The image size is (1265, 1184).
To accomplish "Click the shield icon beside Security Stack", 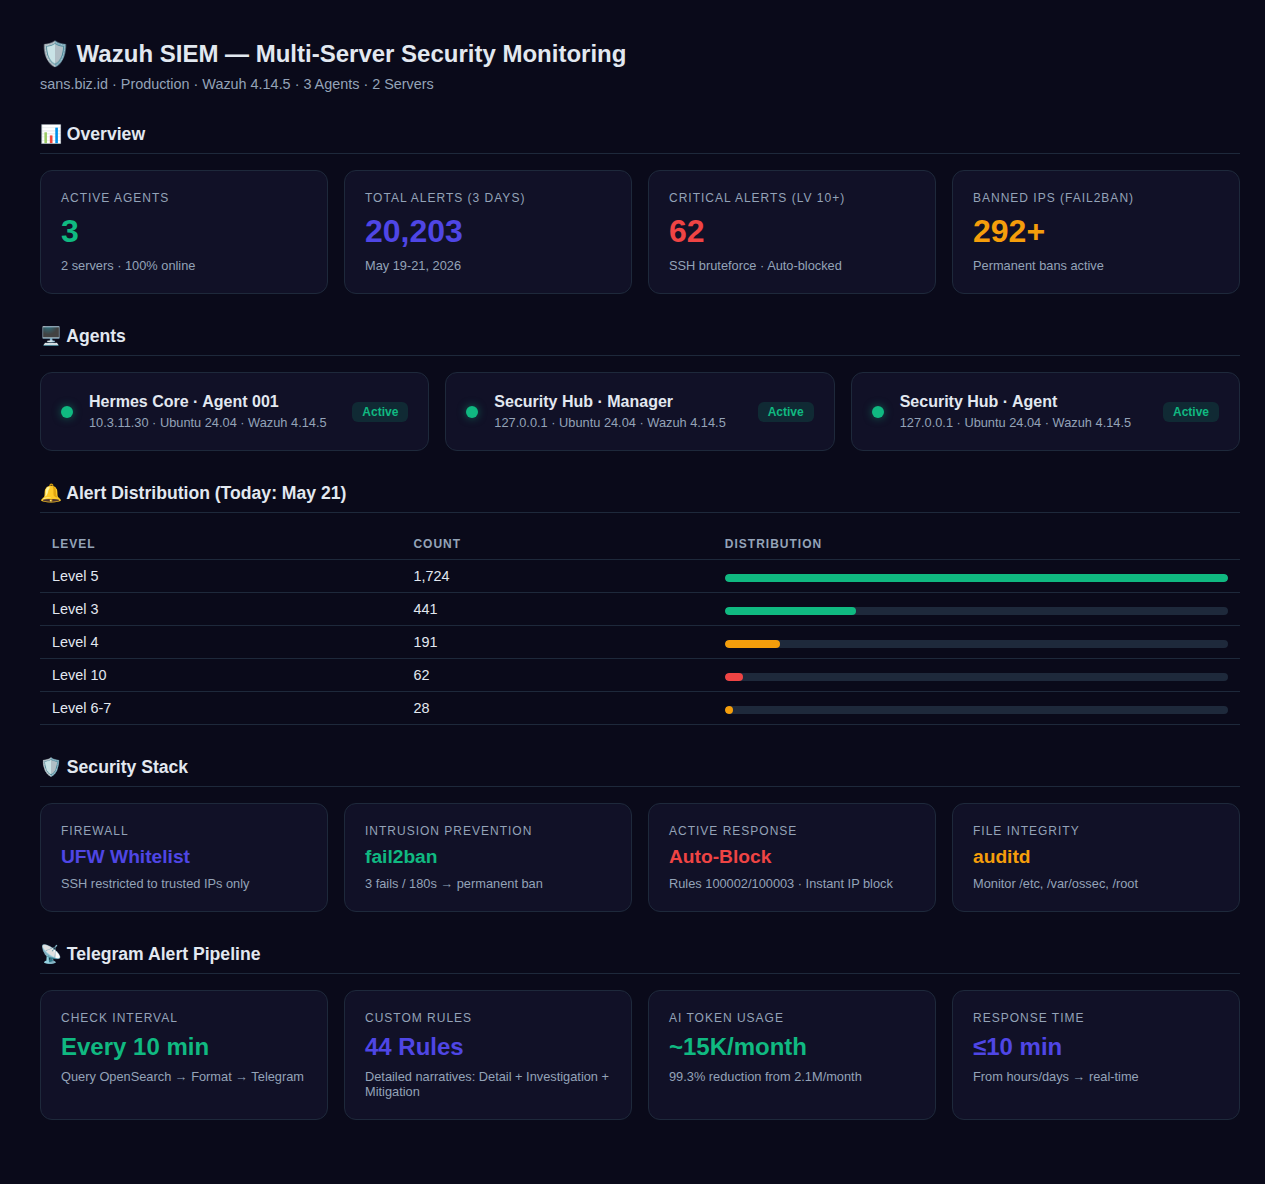I will pyautogui.click(x=51, y=767).
